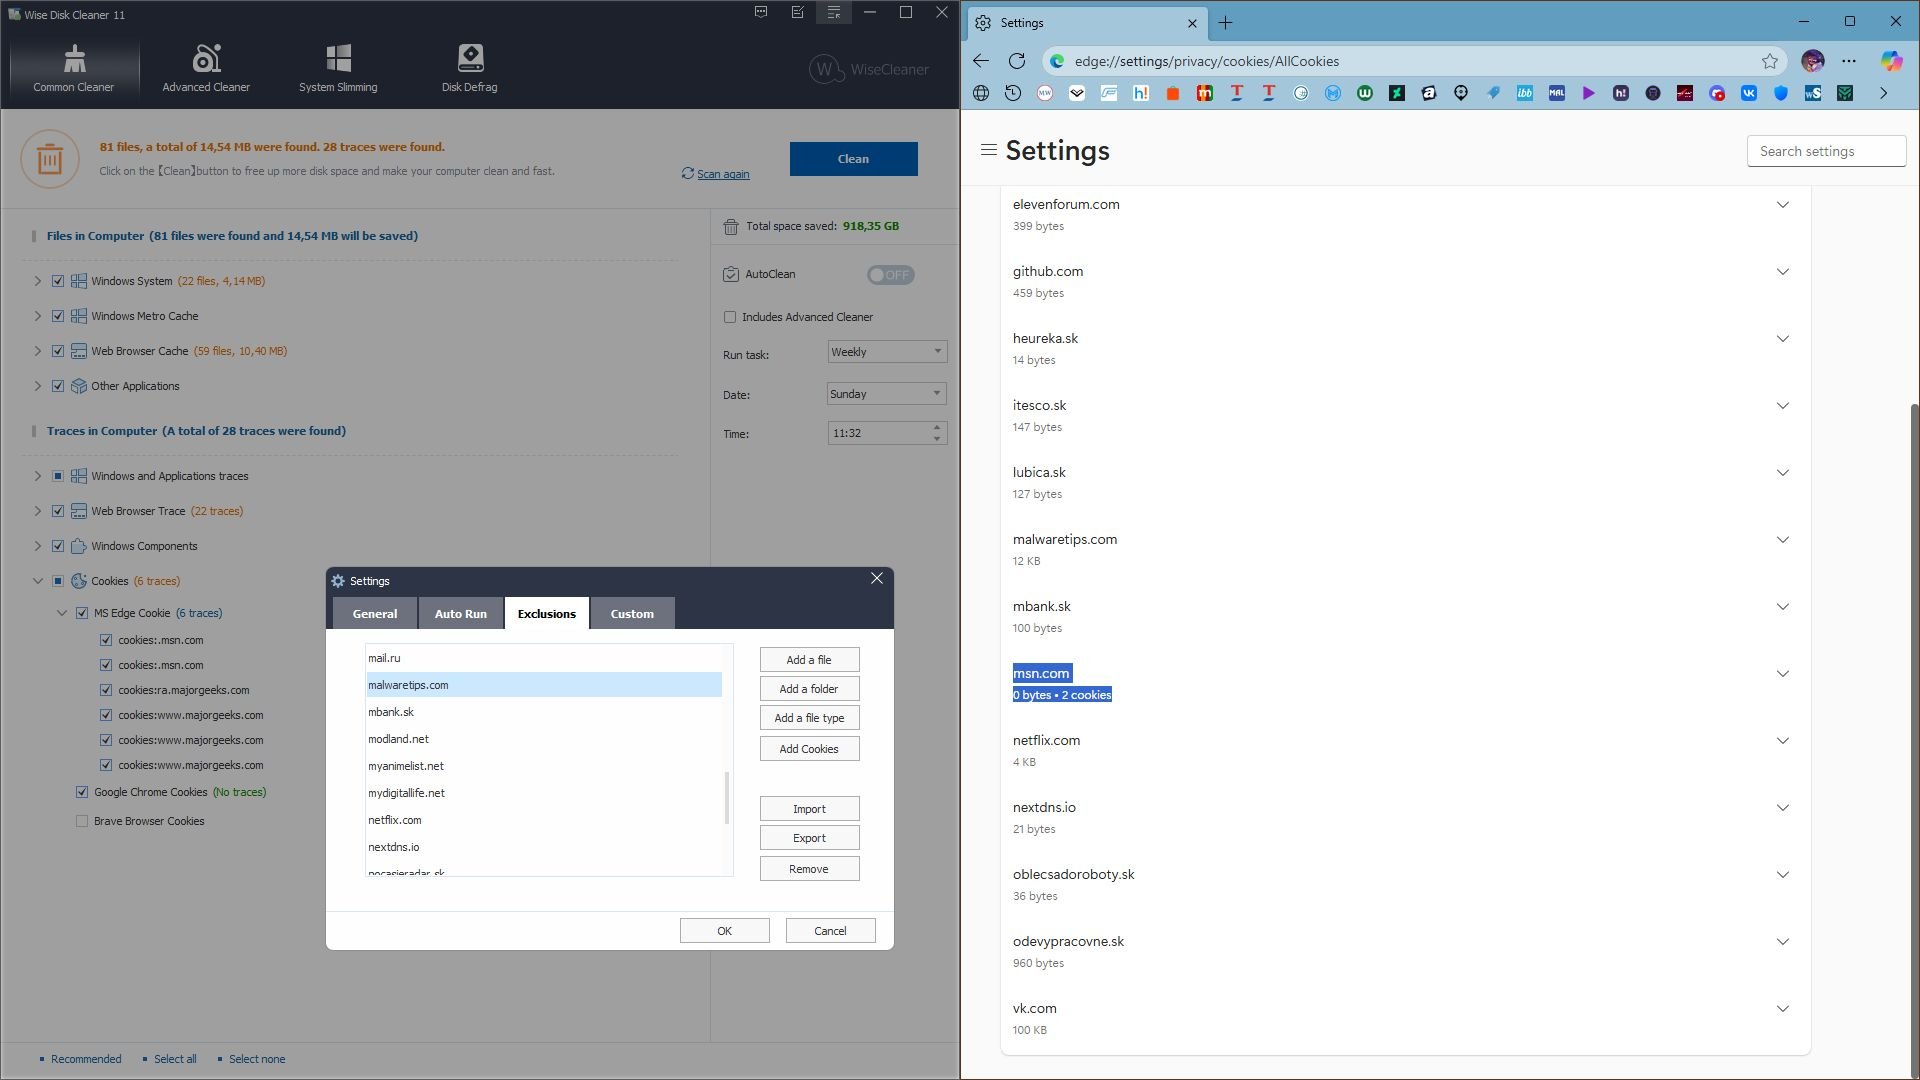Enable the Includes Advanced Cleaner checkbox

click(x=730, y=317)
